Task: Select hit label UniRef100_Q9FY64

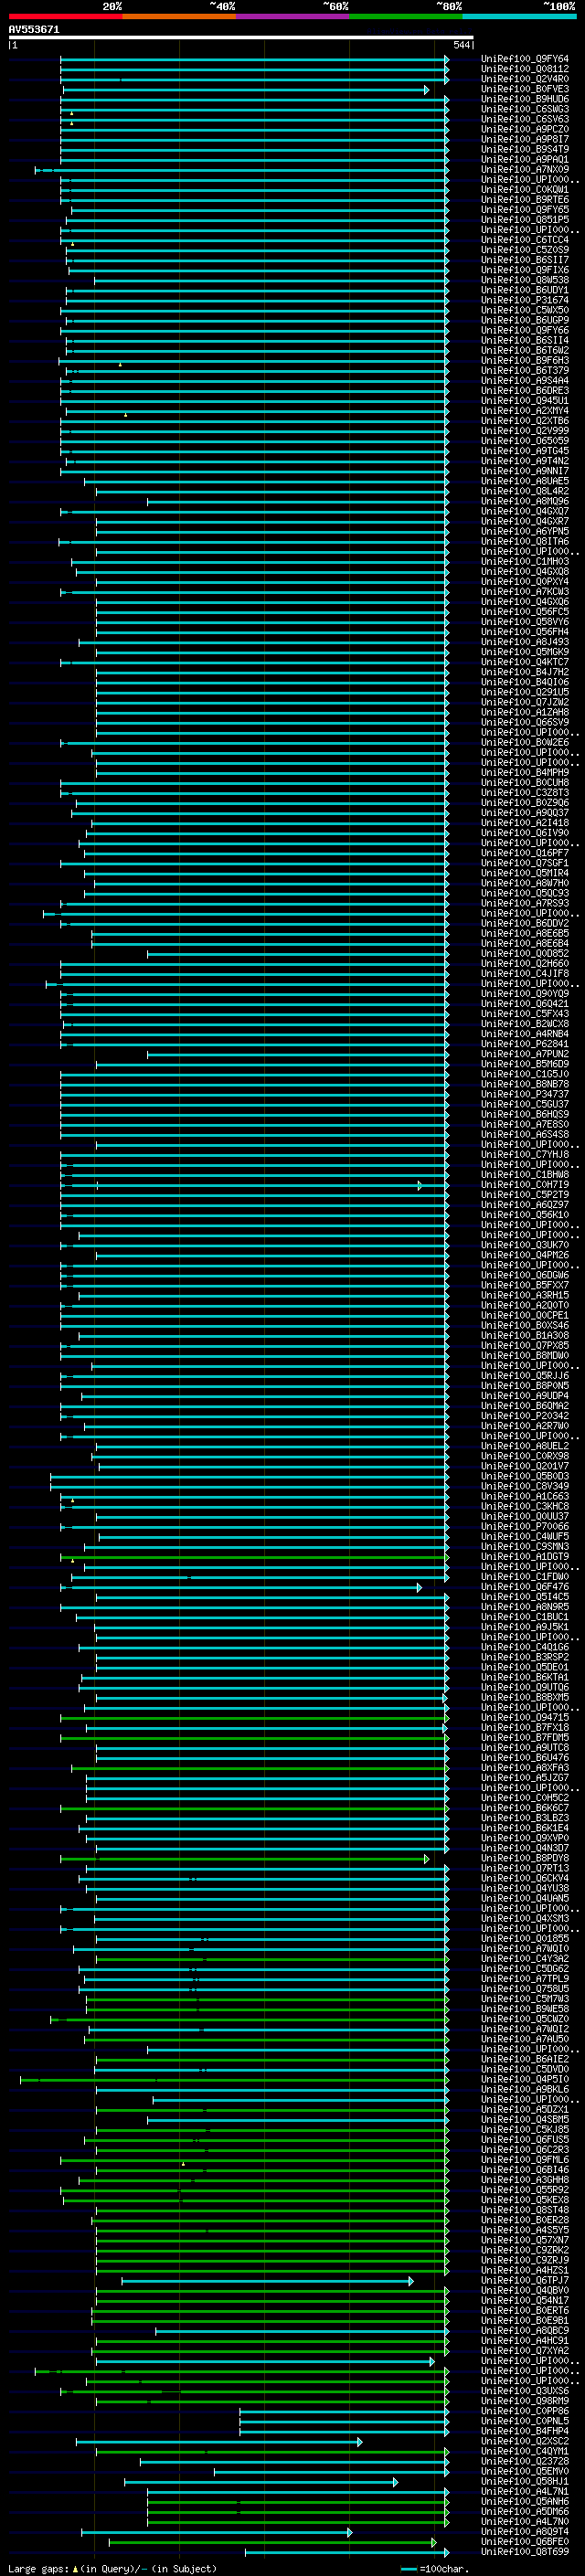Action: (x=525, y=59)
